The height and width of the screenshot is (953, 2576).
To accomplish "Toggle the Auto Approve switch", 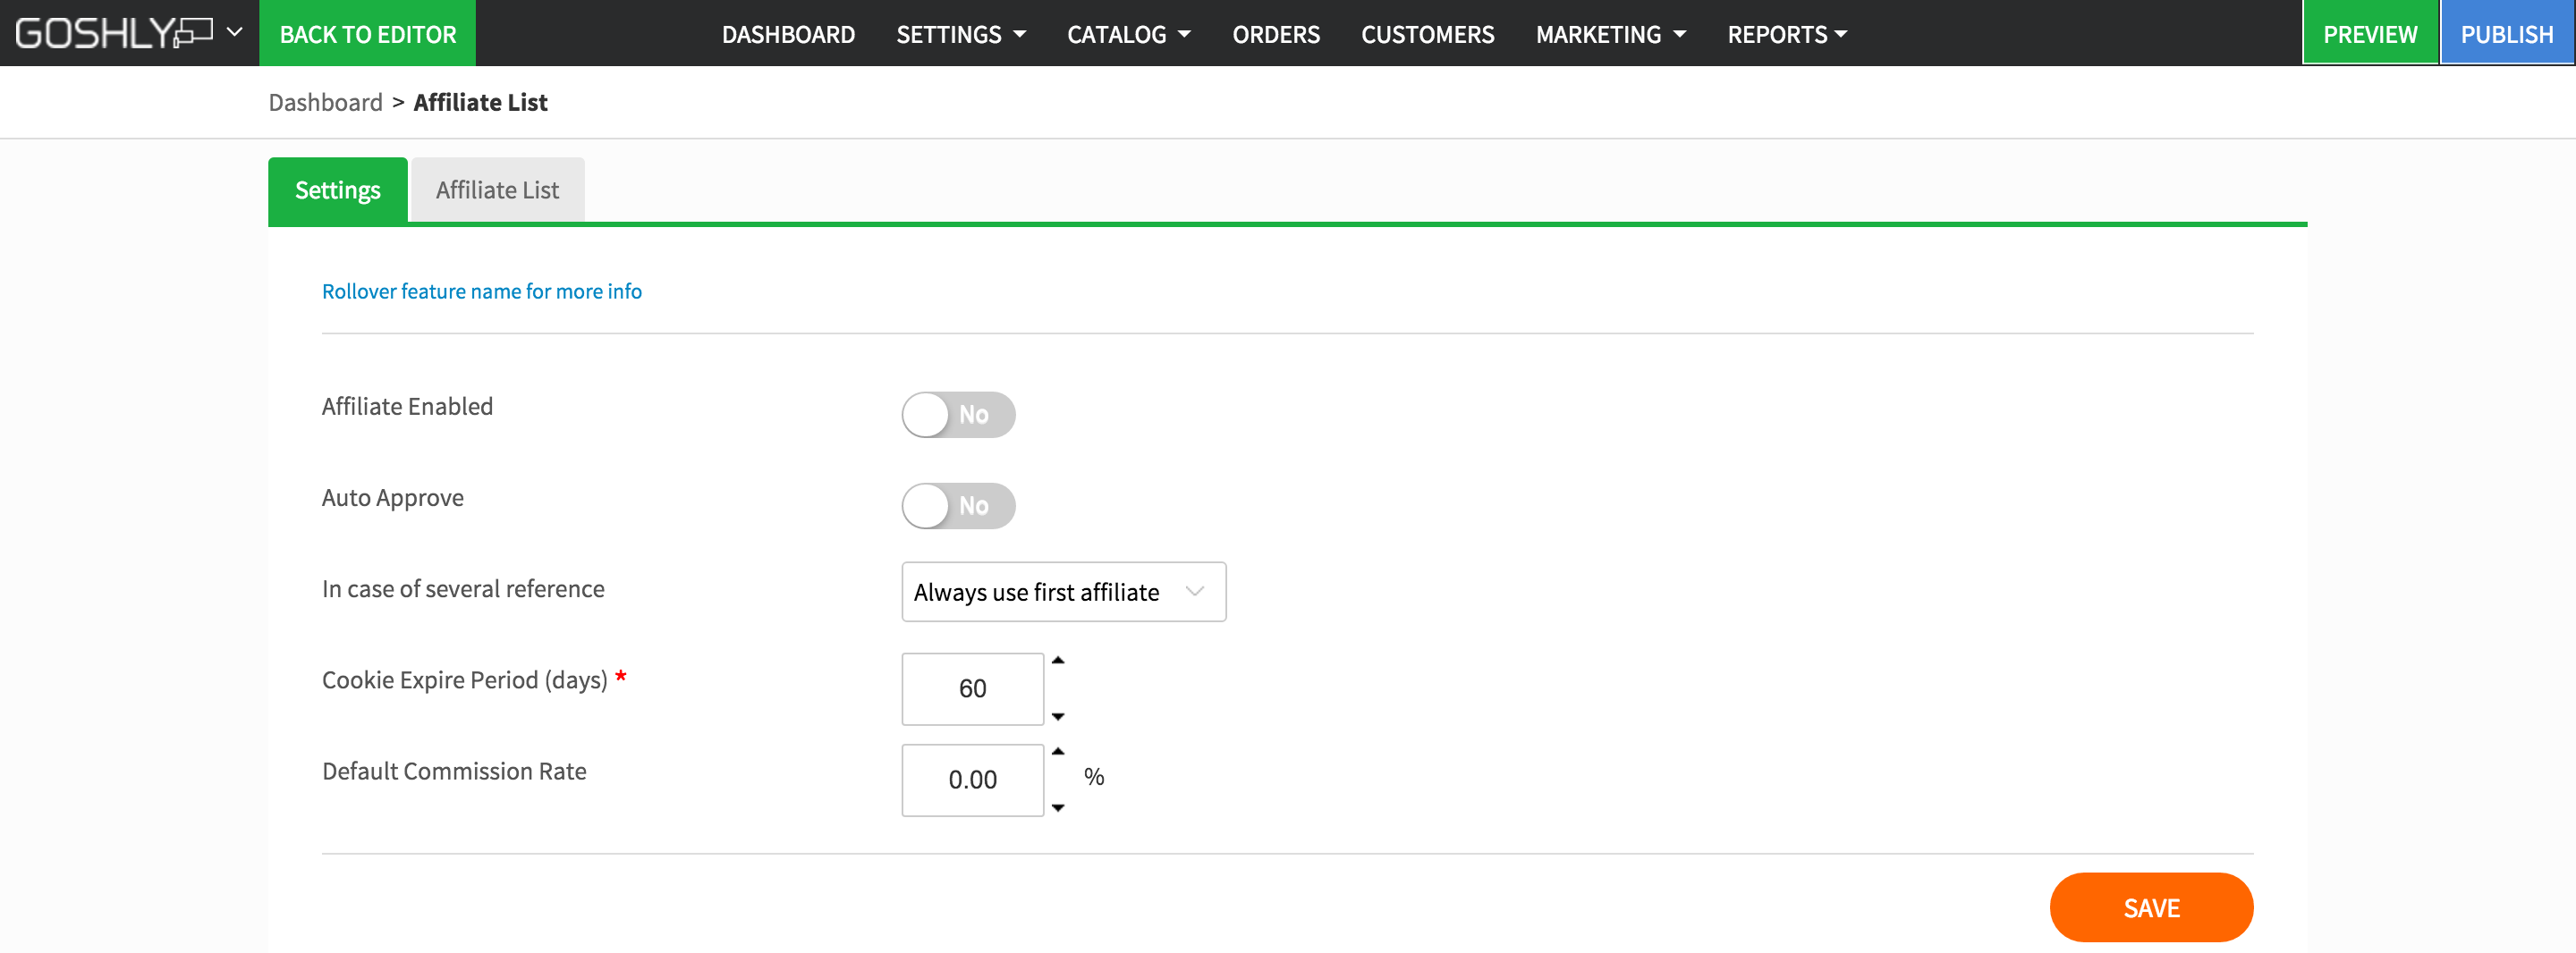I will [x=957, y=506].
